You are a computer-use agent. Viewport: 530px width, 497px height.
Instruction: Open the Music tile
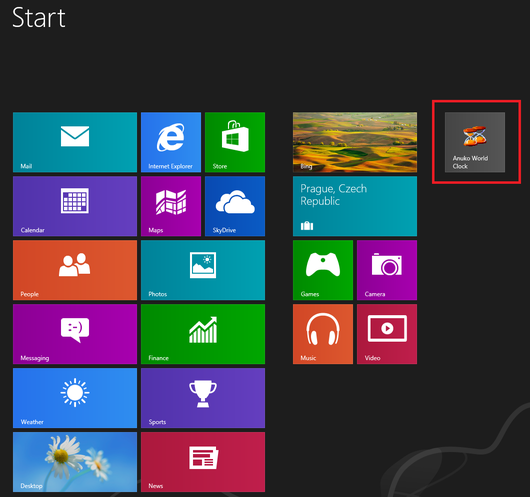323,334
